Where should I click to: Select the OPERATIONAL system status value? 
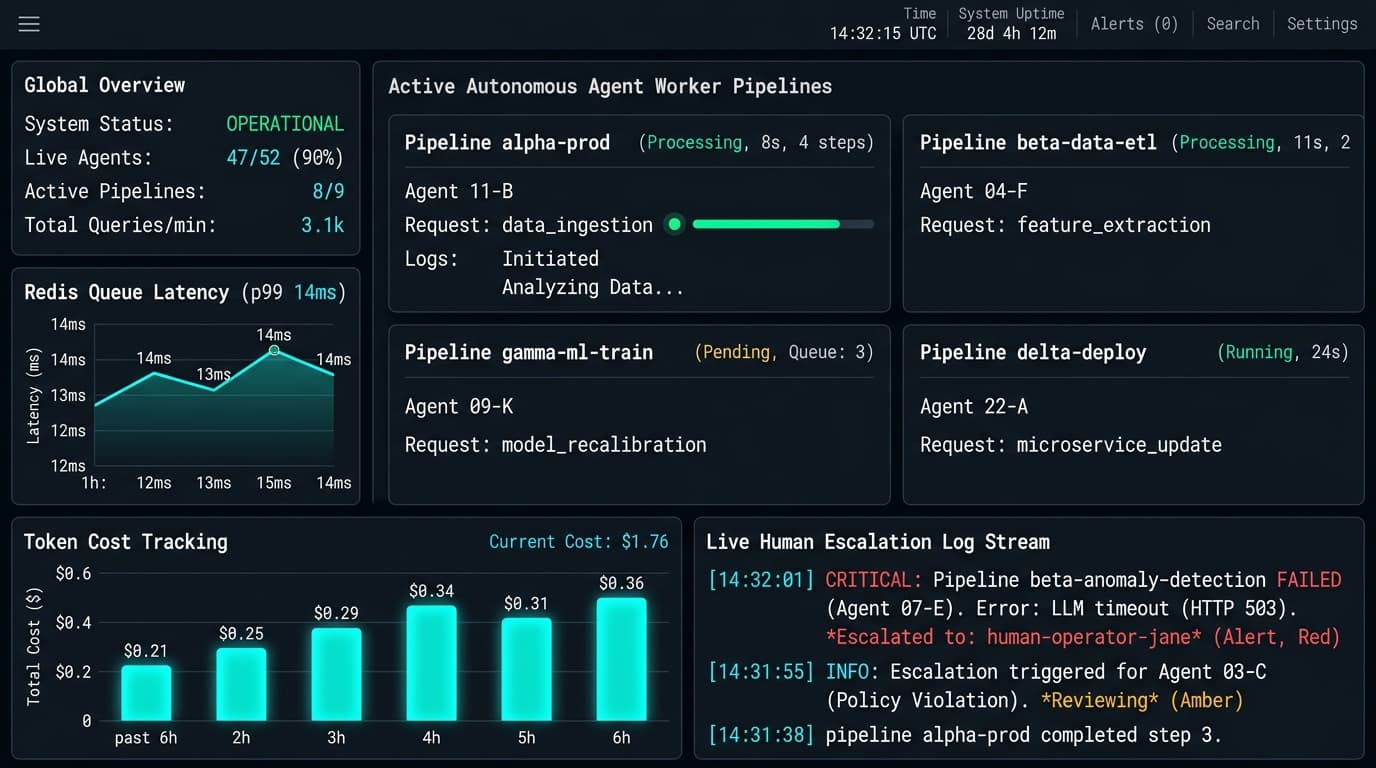pyautogui.click(x=285, y=124)
